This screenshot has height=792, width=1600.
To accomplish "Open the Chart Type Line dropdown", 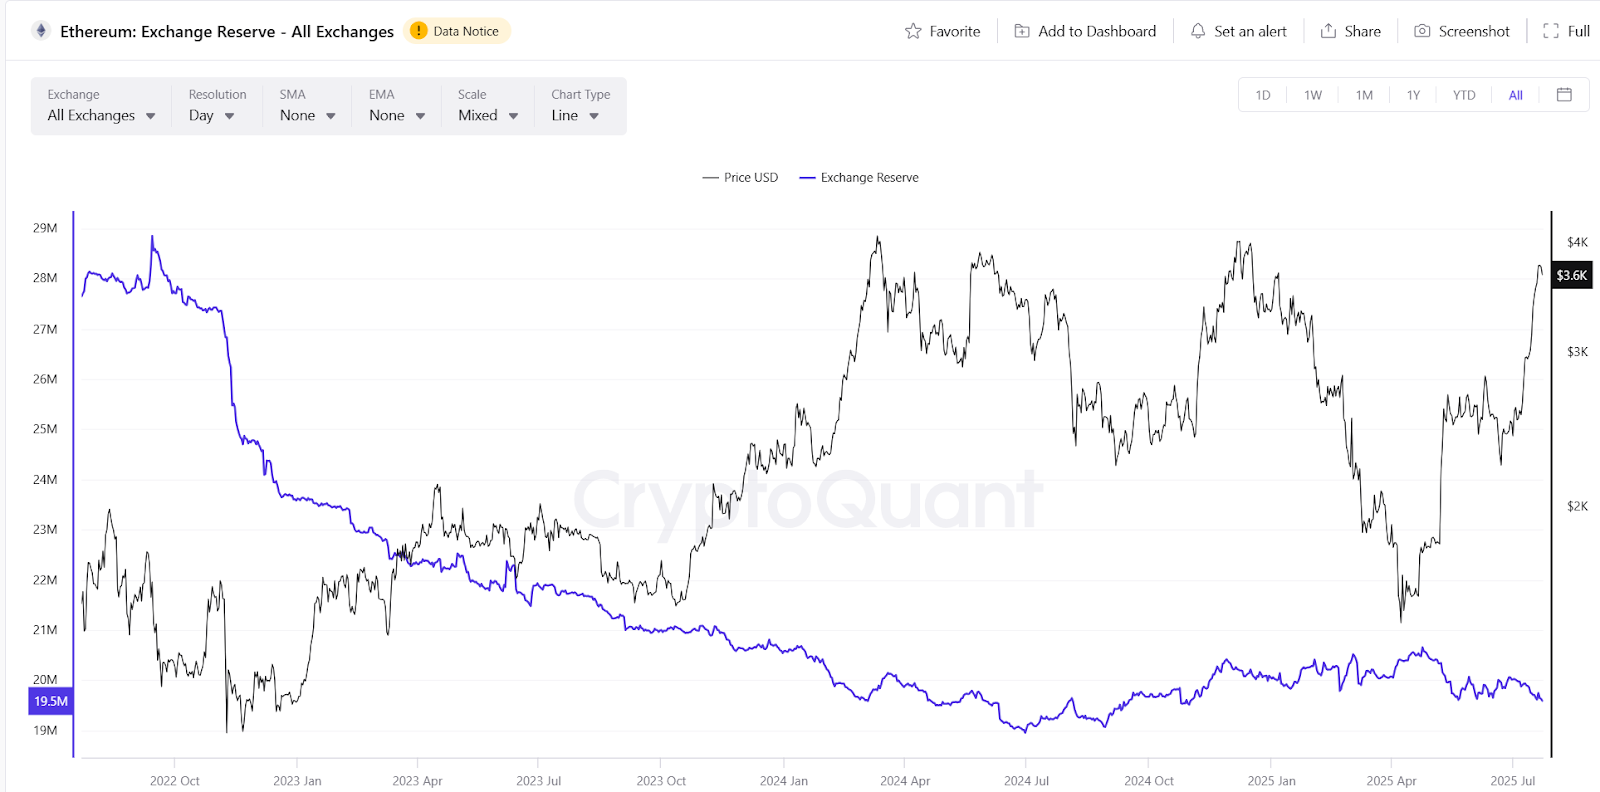I will pos(575,116).
